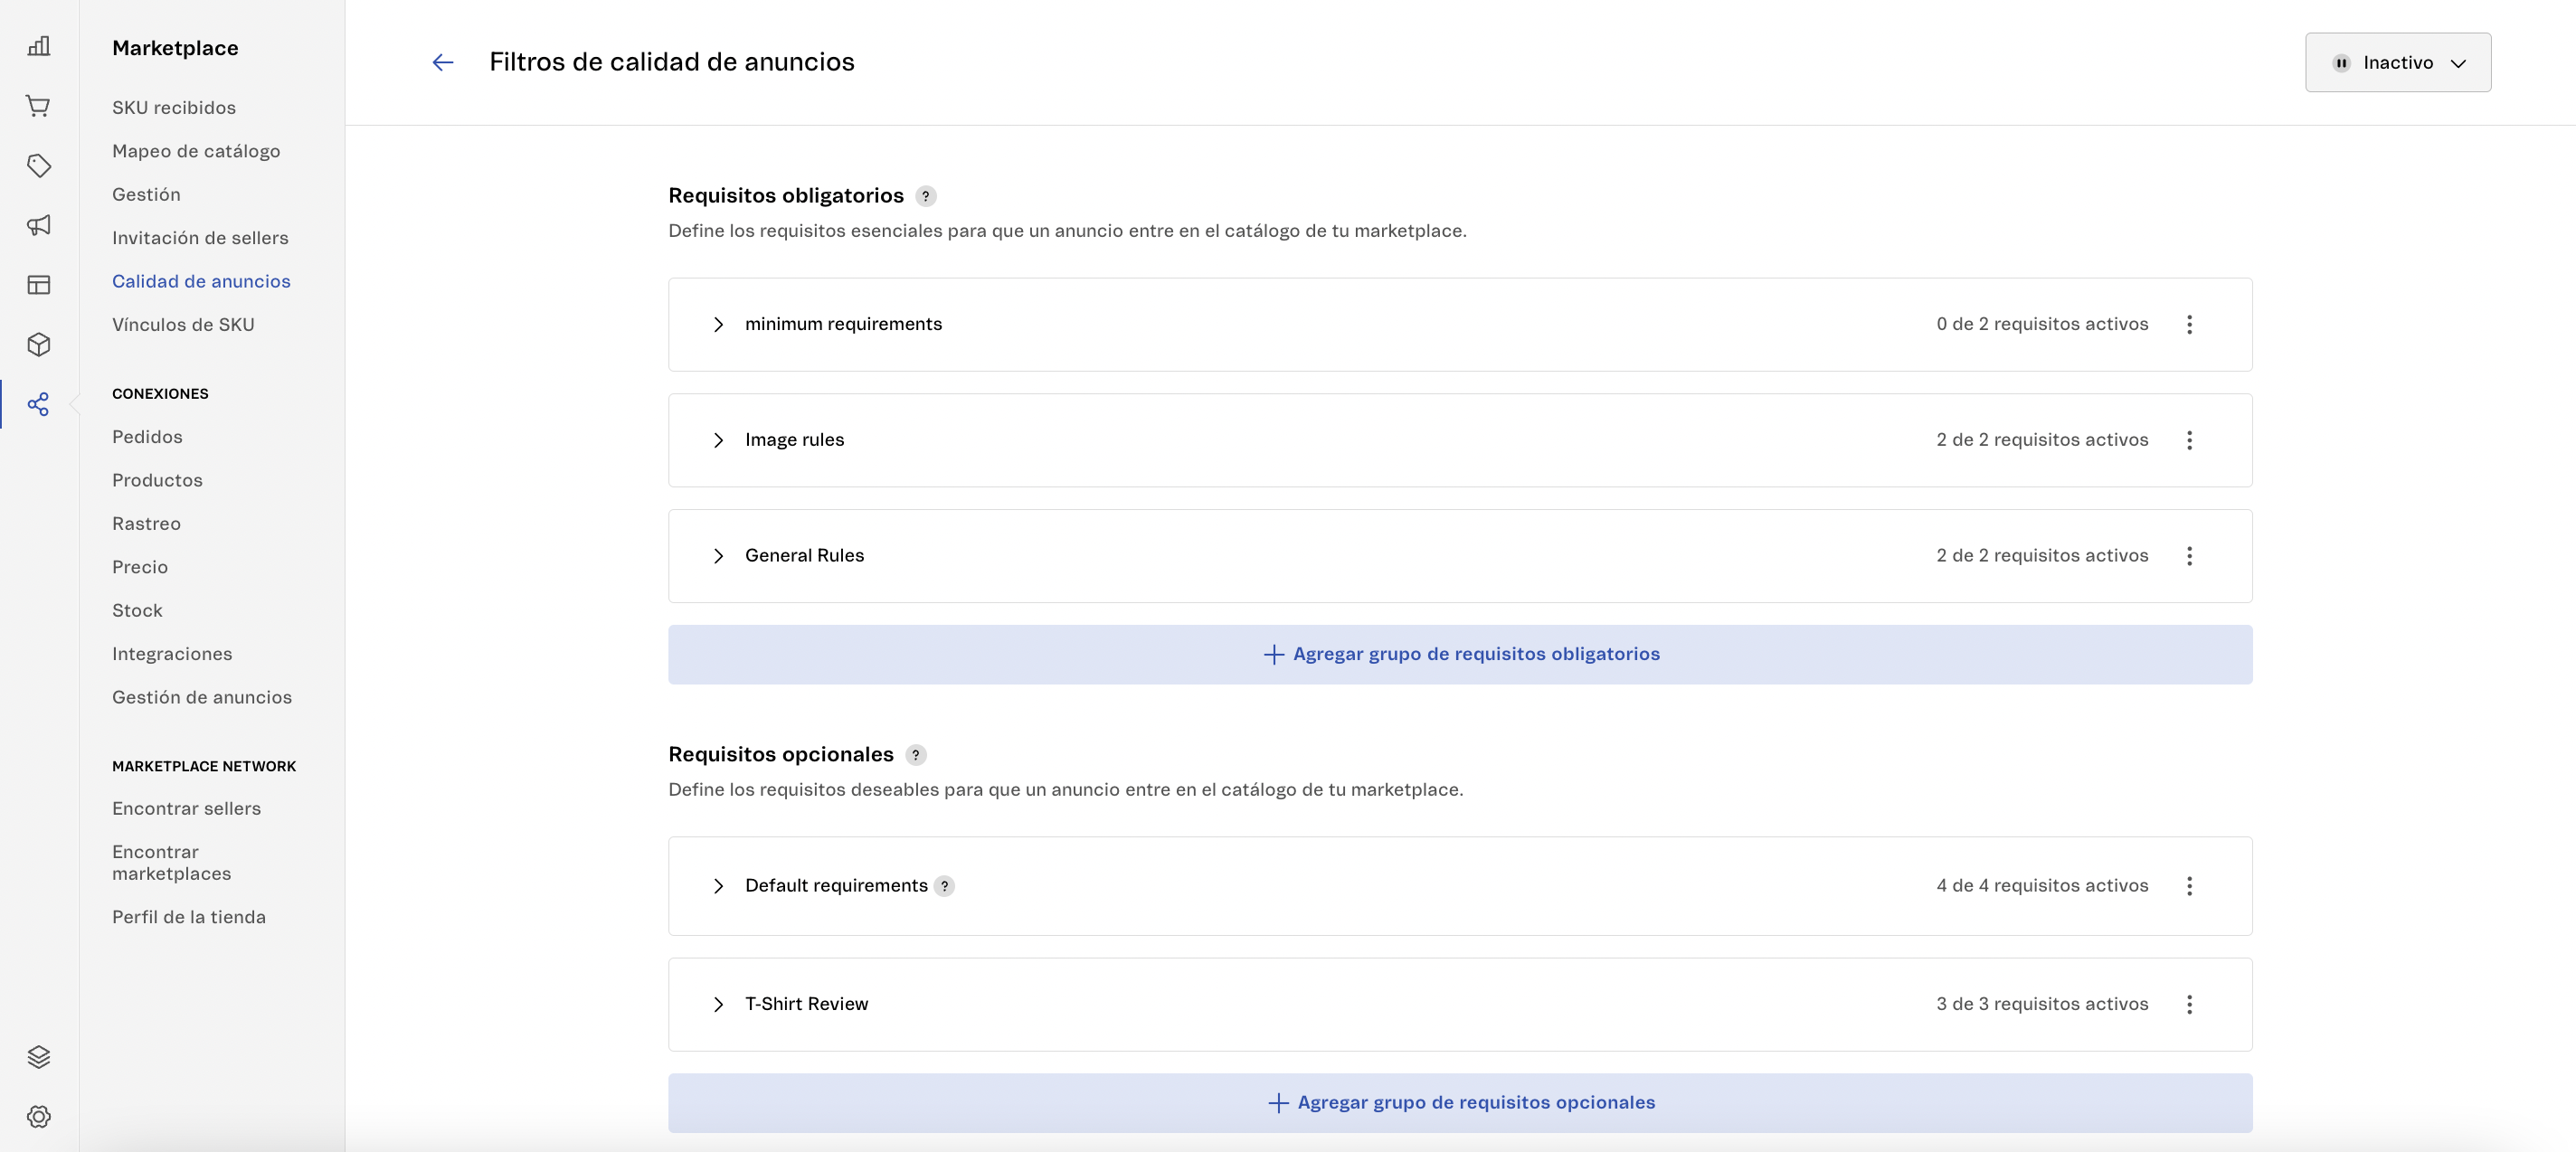Viewport: 2576px width, 1152px height.
Task: Open the Inactivo status dropdown
Action: [x=2399, y=62]
